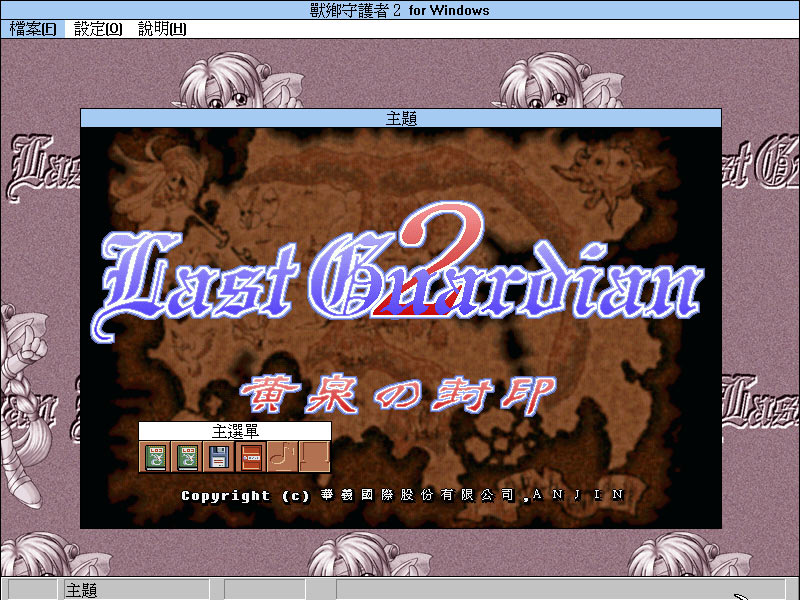Open the 設定(O) menu
800x600 pixels.
(98, 29)
